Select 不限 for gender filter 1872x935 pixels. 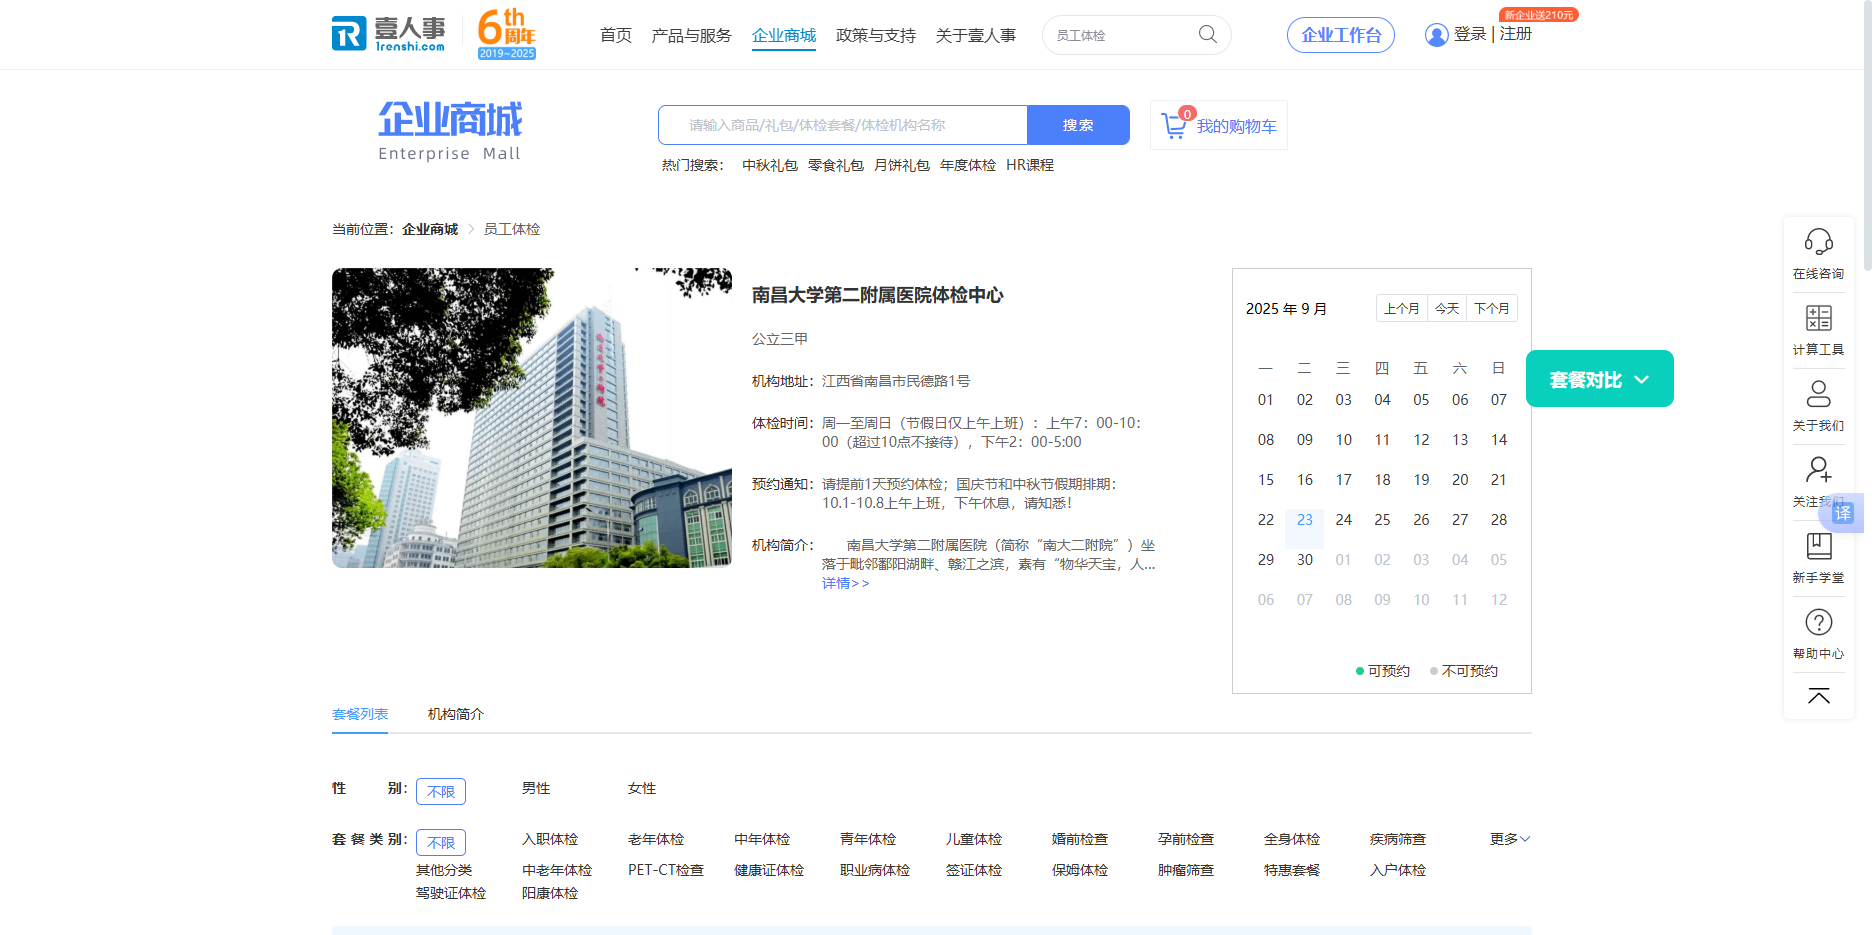pos(441,791)
